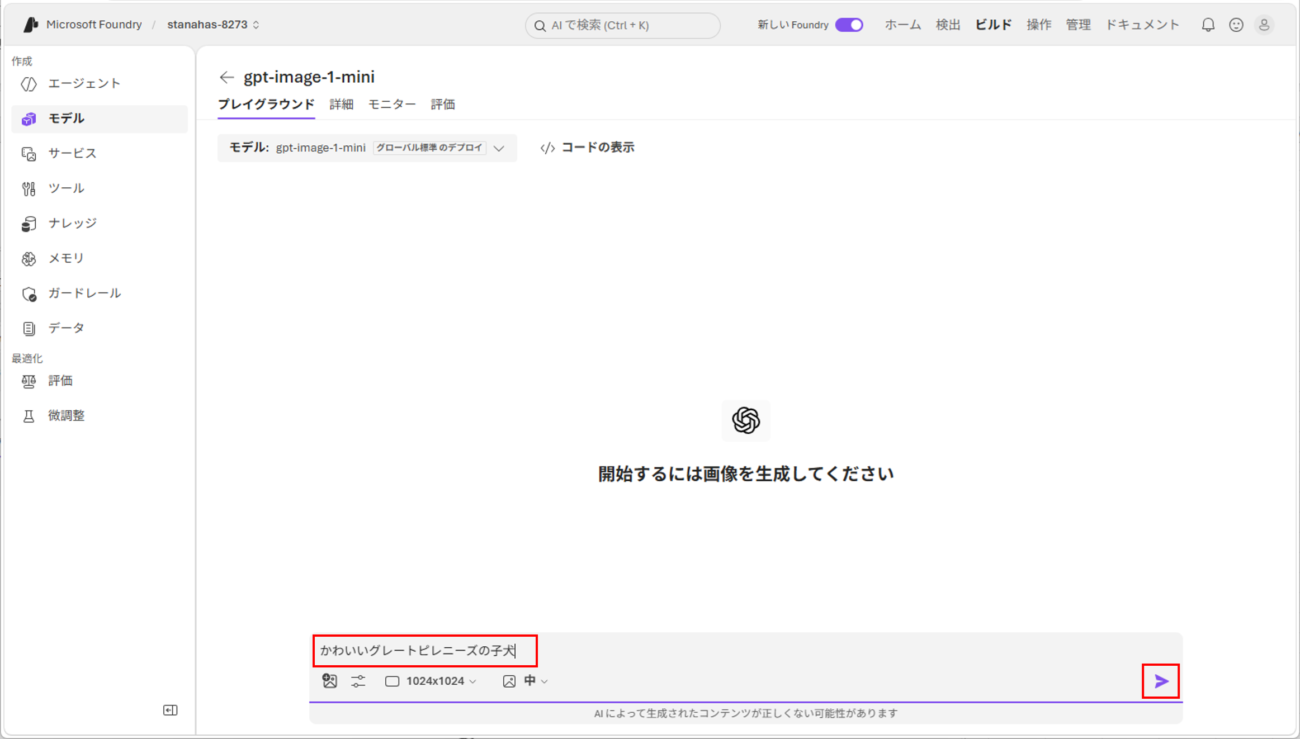Open ガードレール in the sidebar
Screen dimensions: 1300x739
point(99,294)
